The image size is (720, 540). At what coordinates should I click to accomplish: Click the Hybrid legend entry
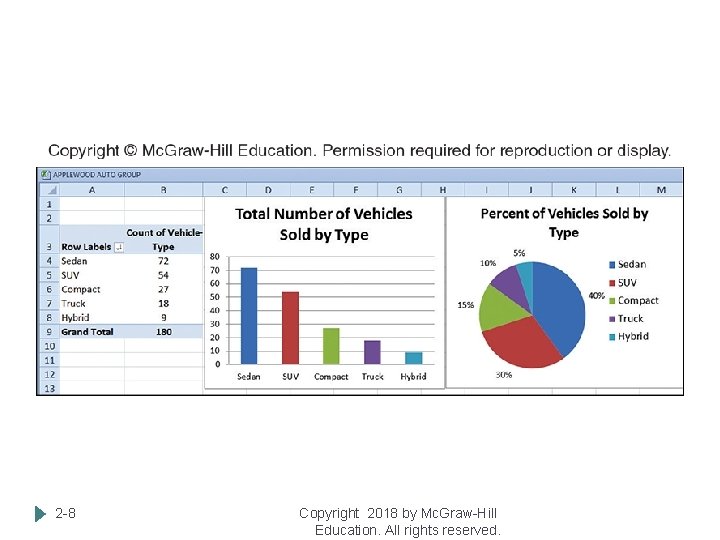tap(629, 337)
